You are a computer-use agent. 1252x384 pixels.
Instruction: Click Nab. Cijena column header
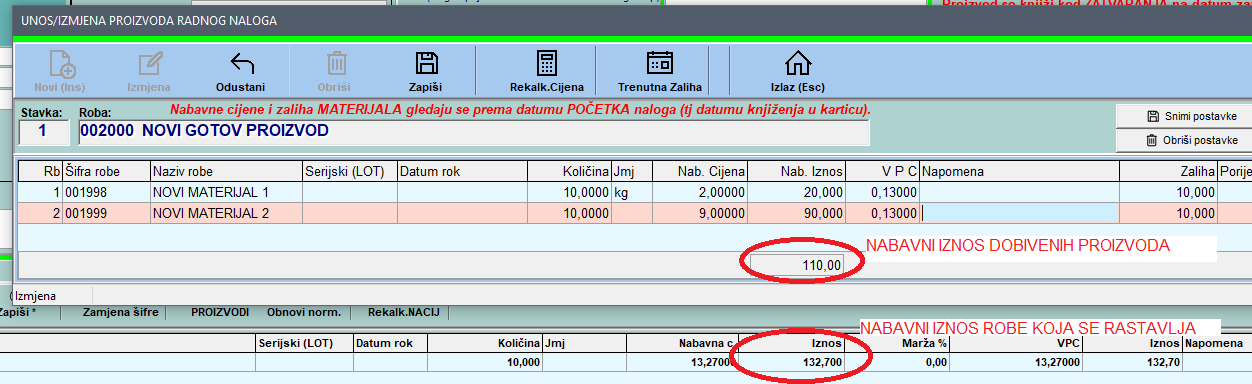(x=699, y=172)
